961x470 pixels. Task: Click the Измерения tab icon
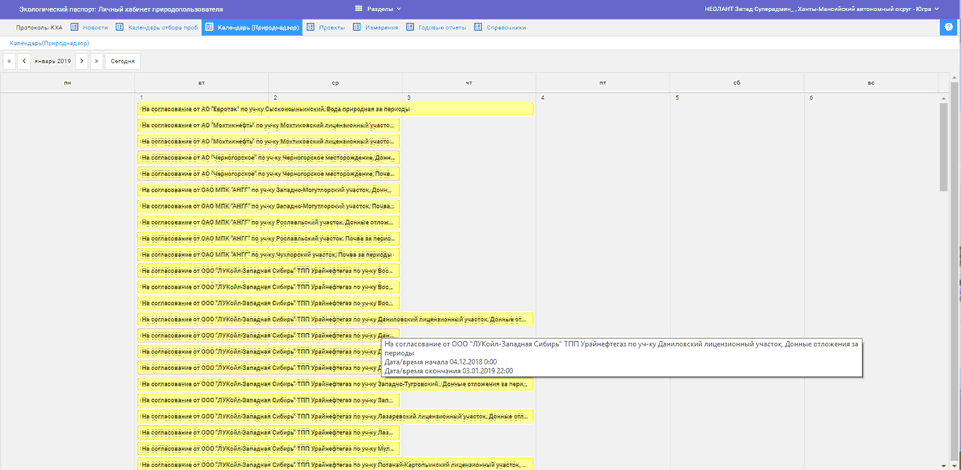tap(357, 28)
